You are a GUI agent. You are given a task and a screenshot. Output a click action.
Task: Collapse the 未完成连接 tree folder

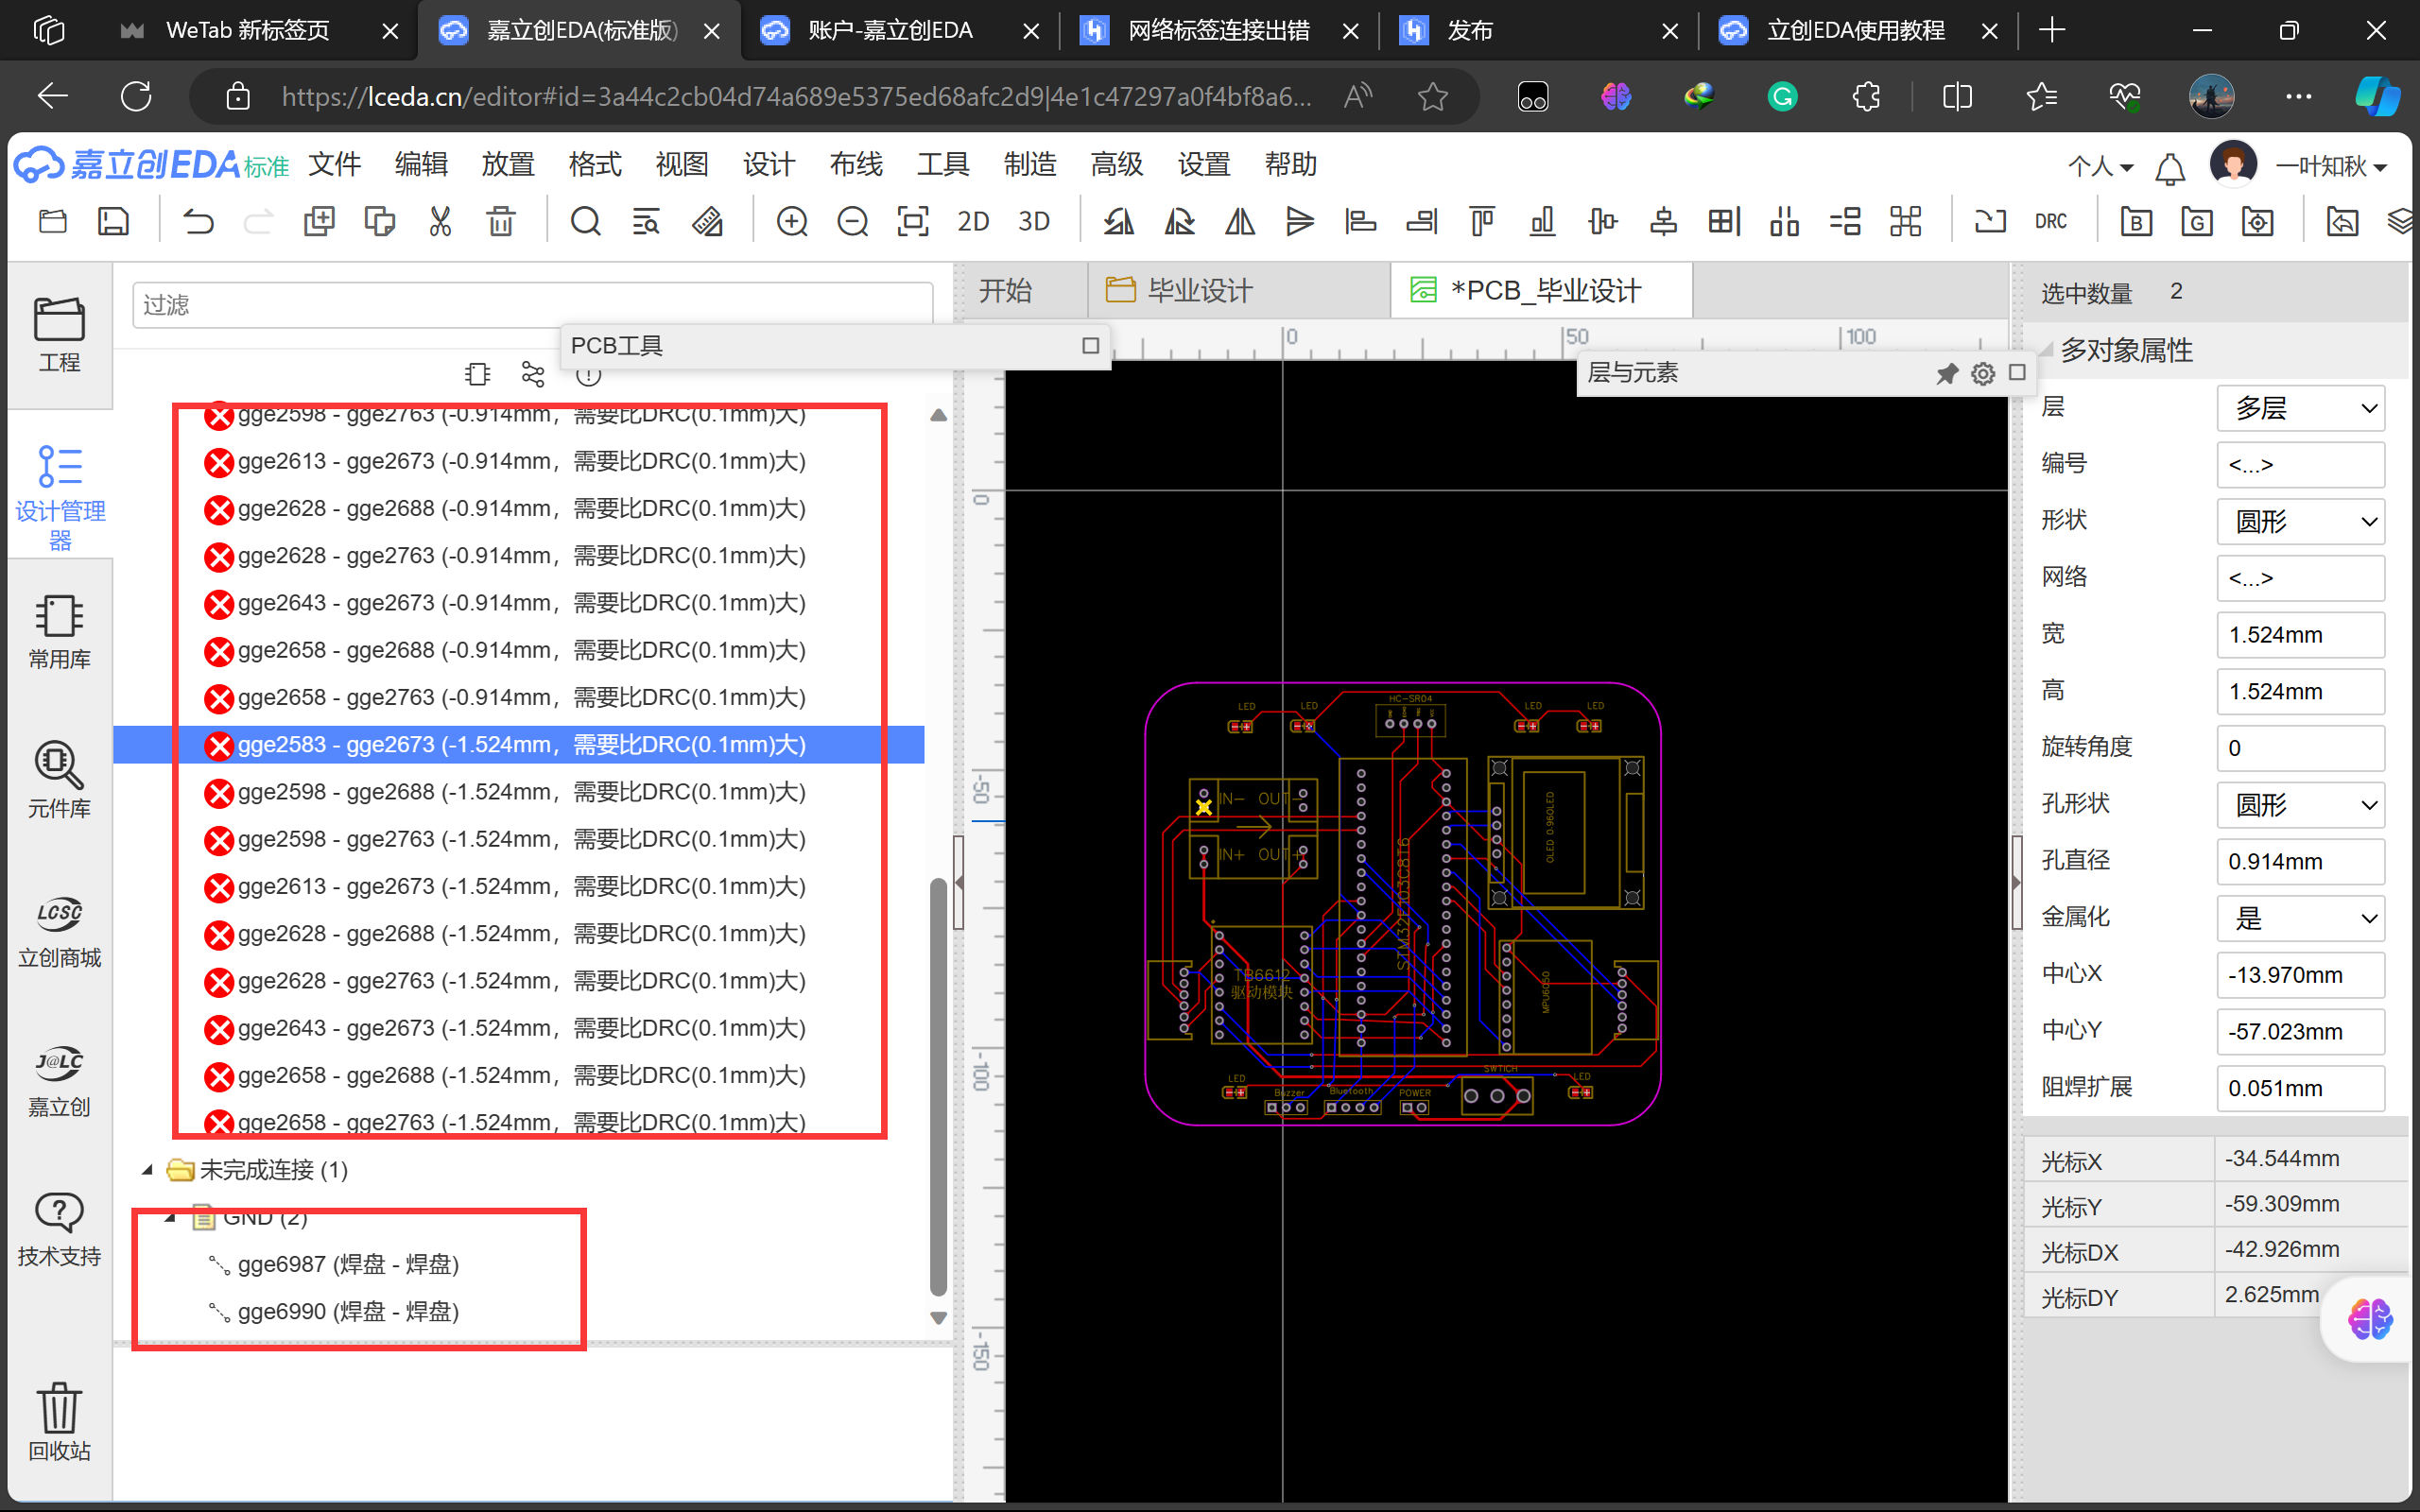(x=148, y=1169)
